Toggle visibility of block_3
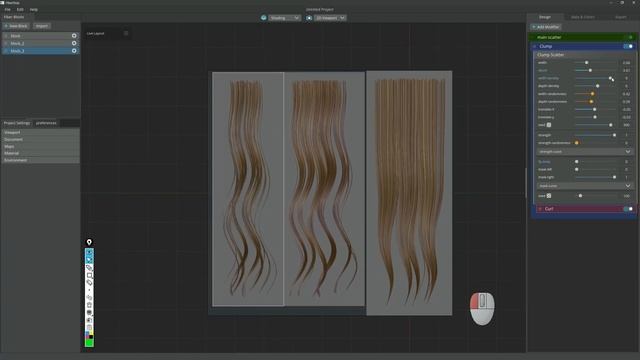Viewport: 640px width, 360px height. click(x=74, y=51)
